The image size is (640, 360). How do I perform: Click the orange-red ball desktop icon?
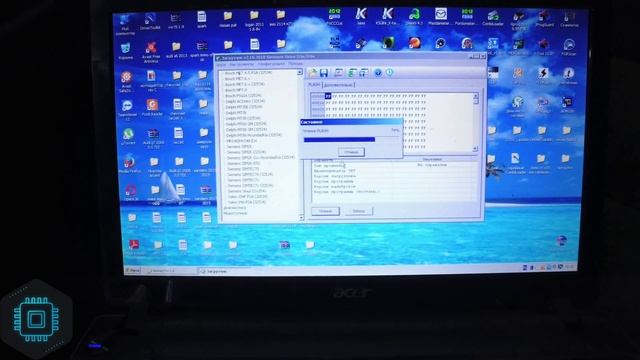coord(414,43)
